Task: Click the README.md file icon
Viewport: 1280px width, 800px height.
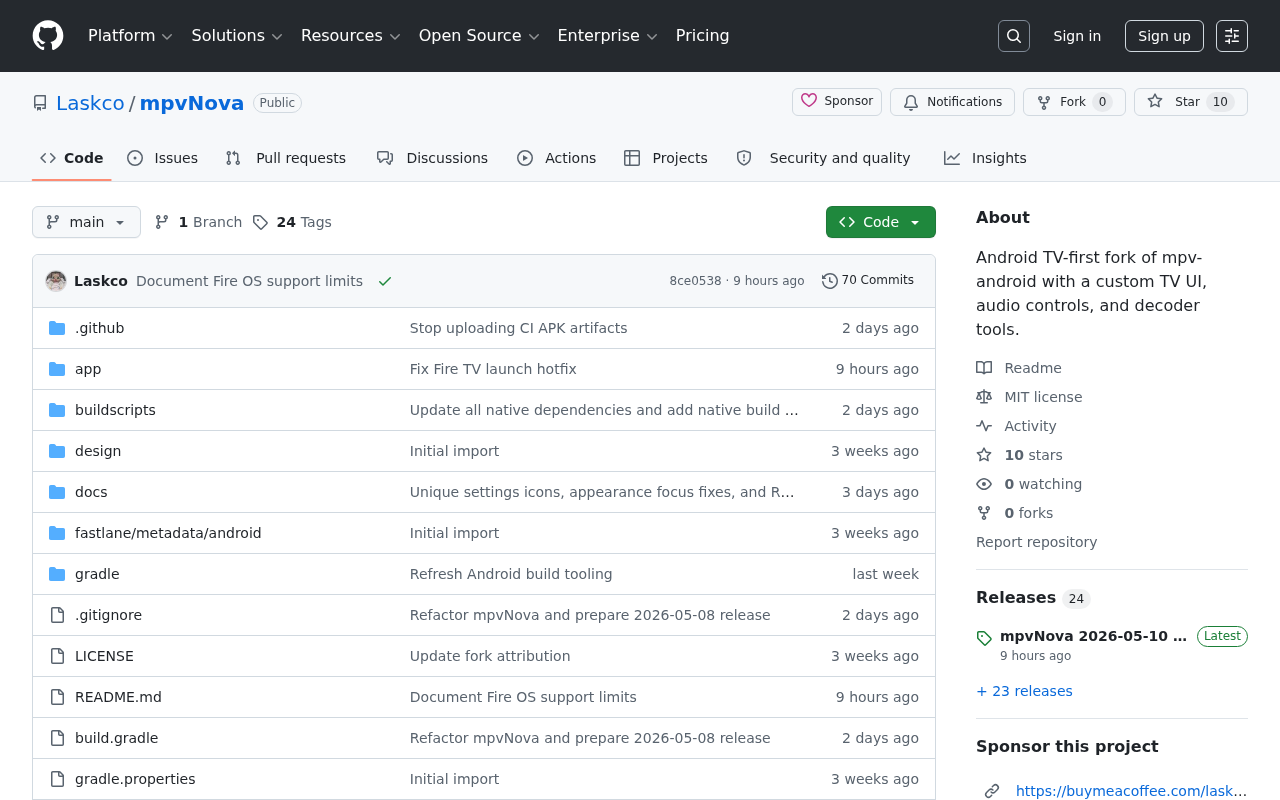Action: pos(57,697)
